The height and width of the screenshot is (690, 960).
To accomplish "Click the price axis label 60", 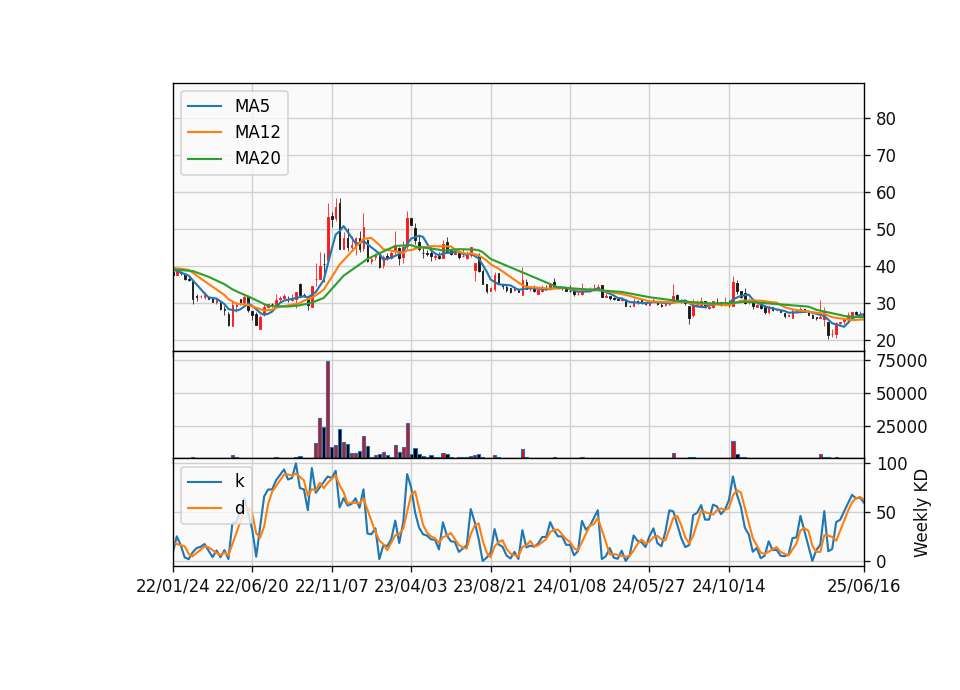I will pos(886,193).
